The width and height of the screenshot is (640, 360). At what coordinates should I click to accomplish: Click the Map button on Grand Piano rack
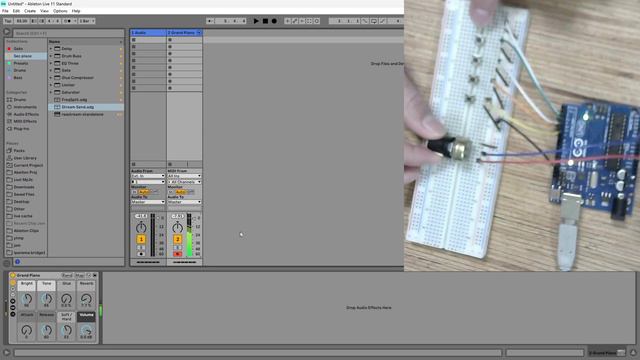79,276
